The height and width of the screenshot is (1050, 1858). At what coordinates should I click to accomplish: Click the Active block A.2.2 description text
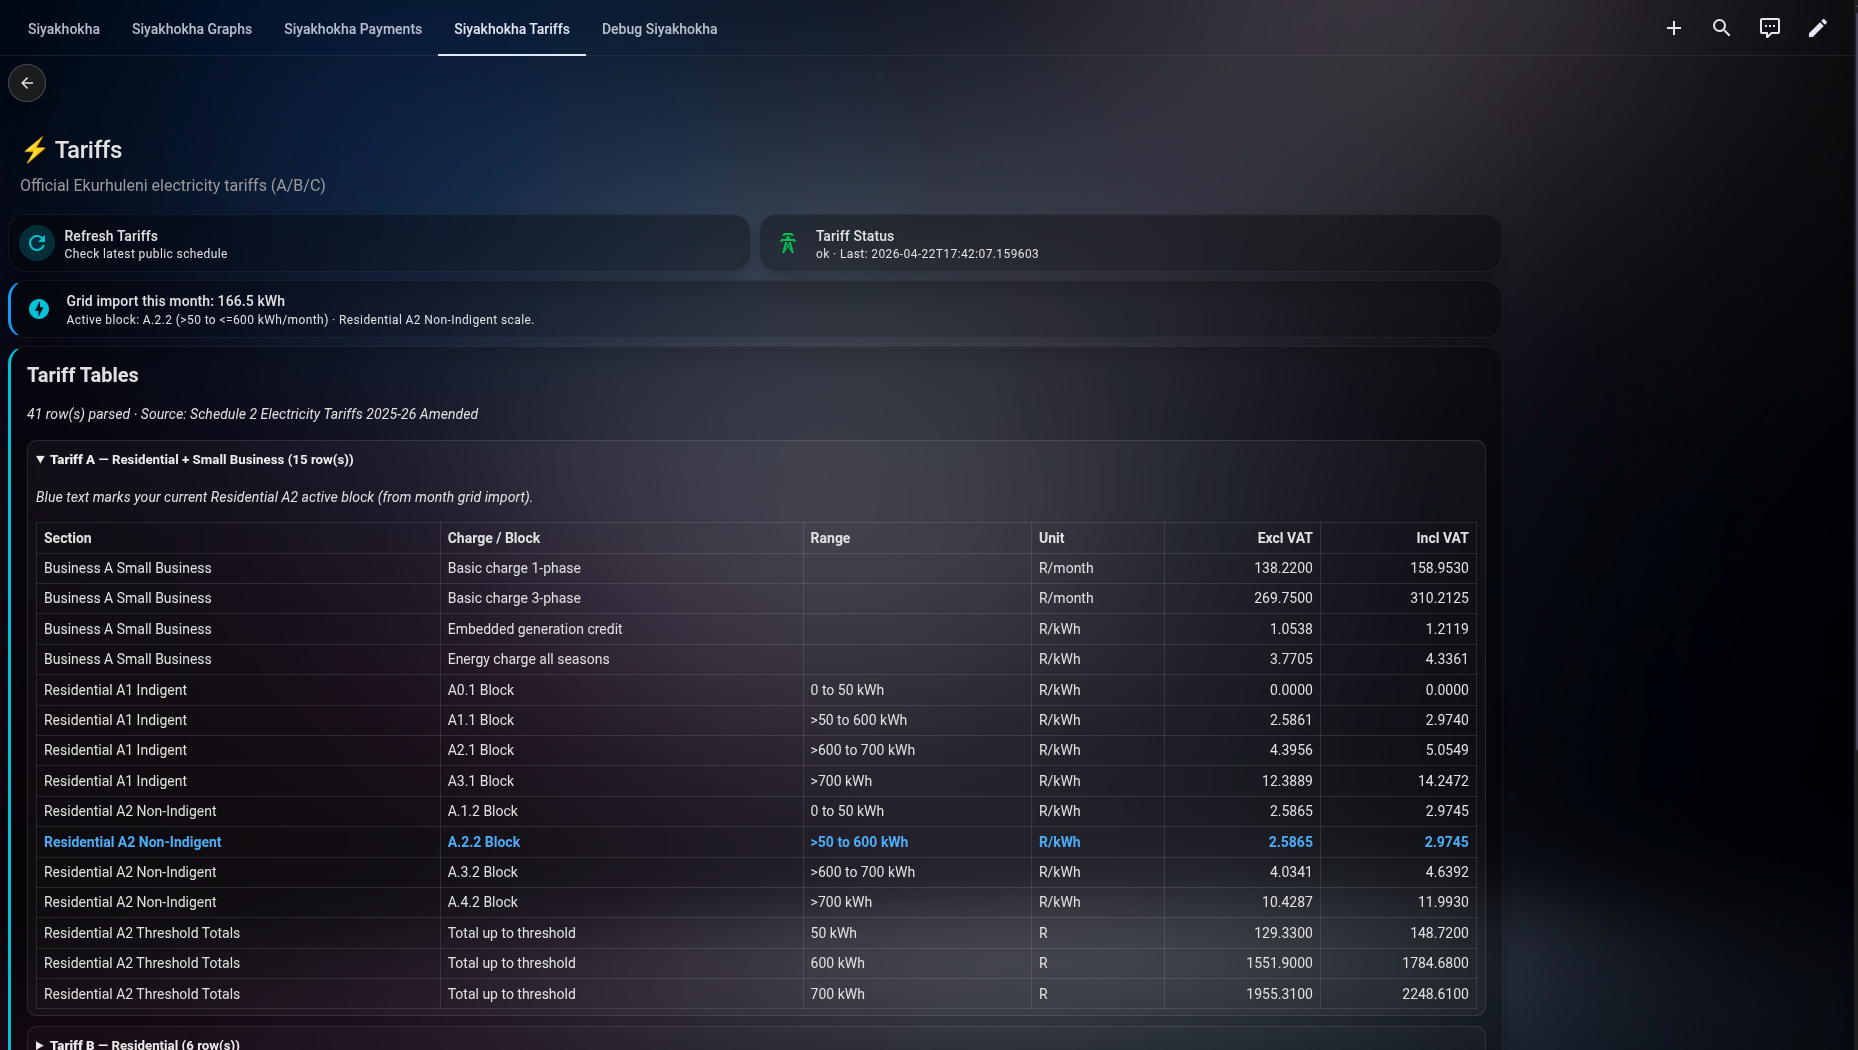[300, 320]
